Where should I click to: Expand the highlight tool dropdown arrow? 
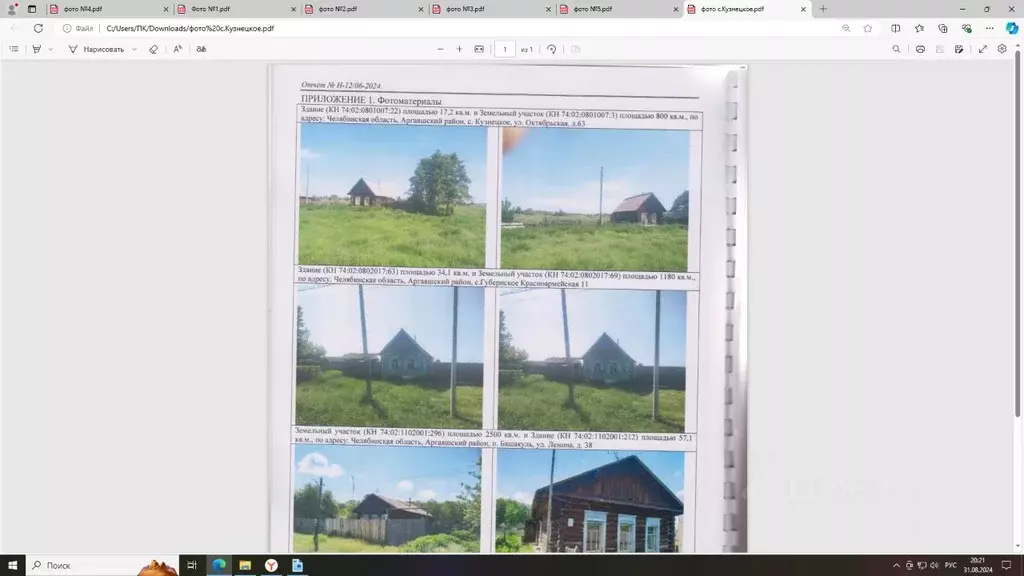click(51, 49)
